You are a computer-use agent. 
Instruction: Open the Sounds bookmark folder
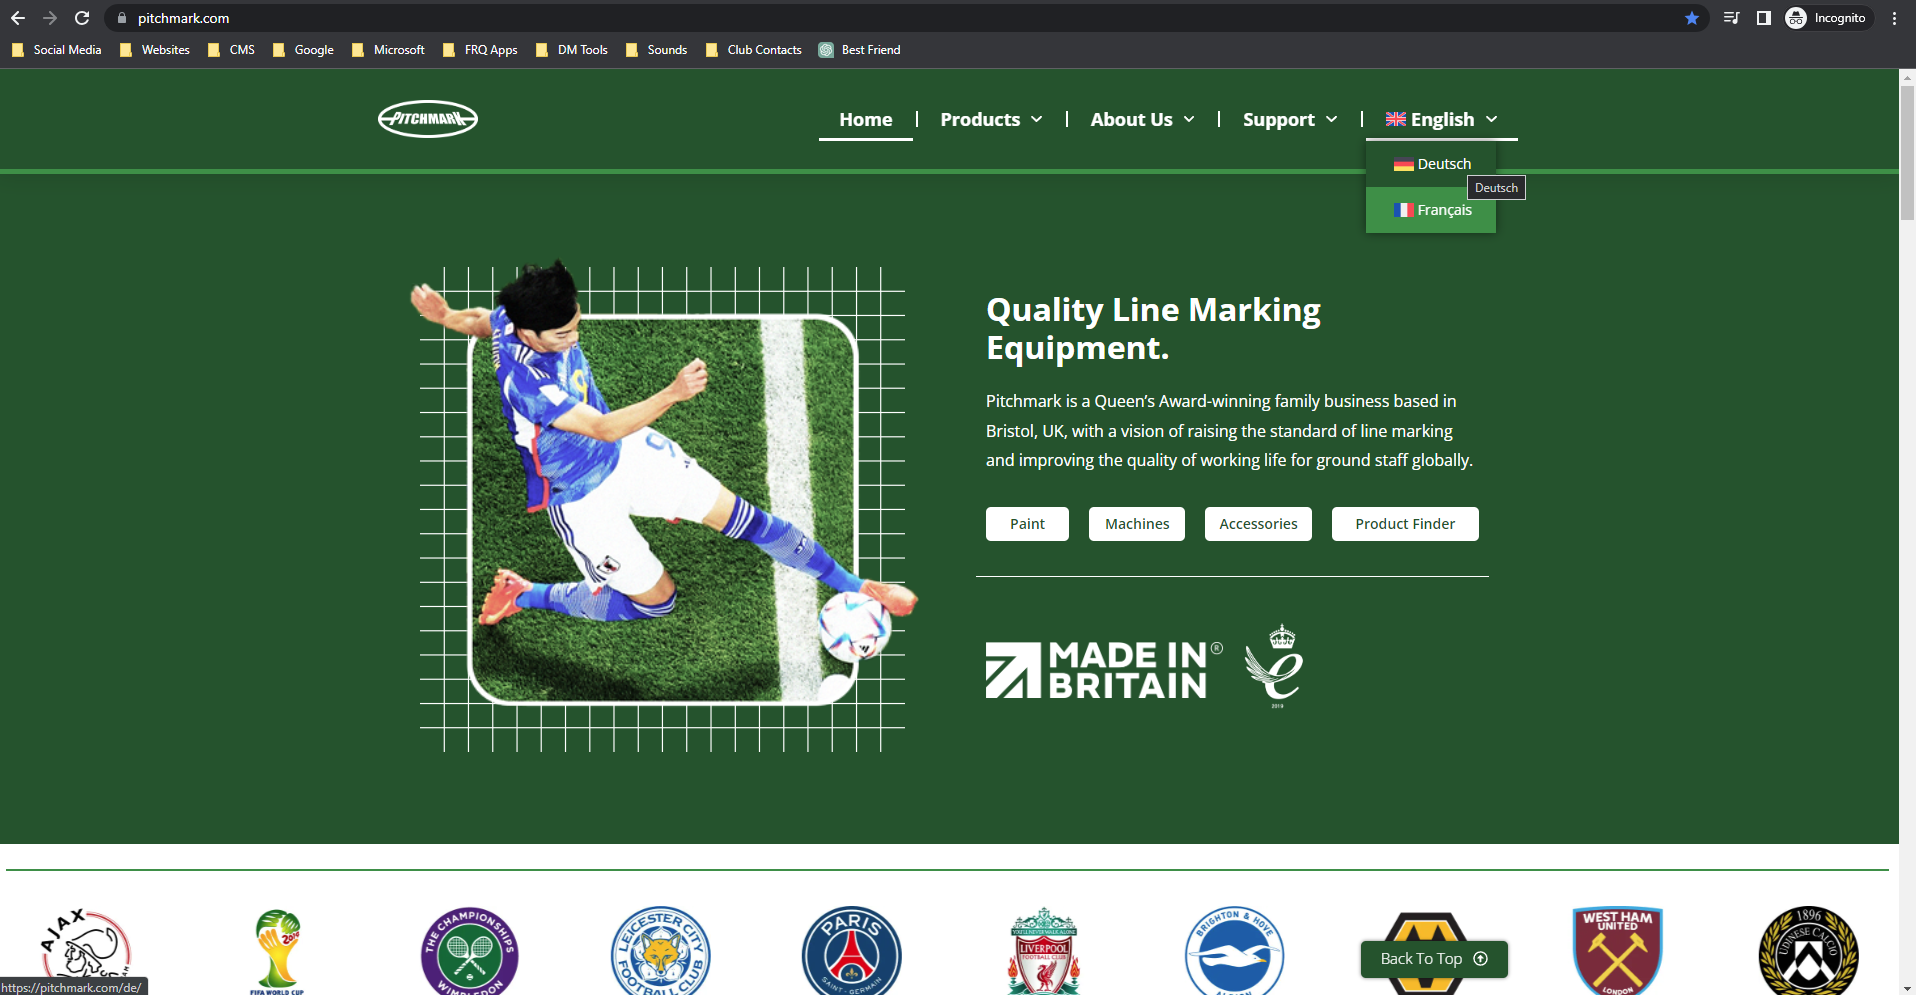(x=657, y=50)
